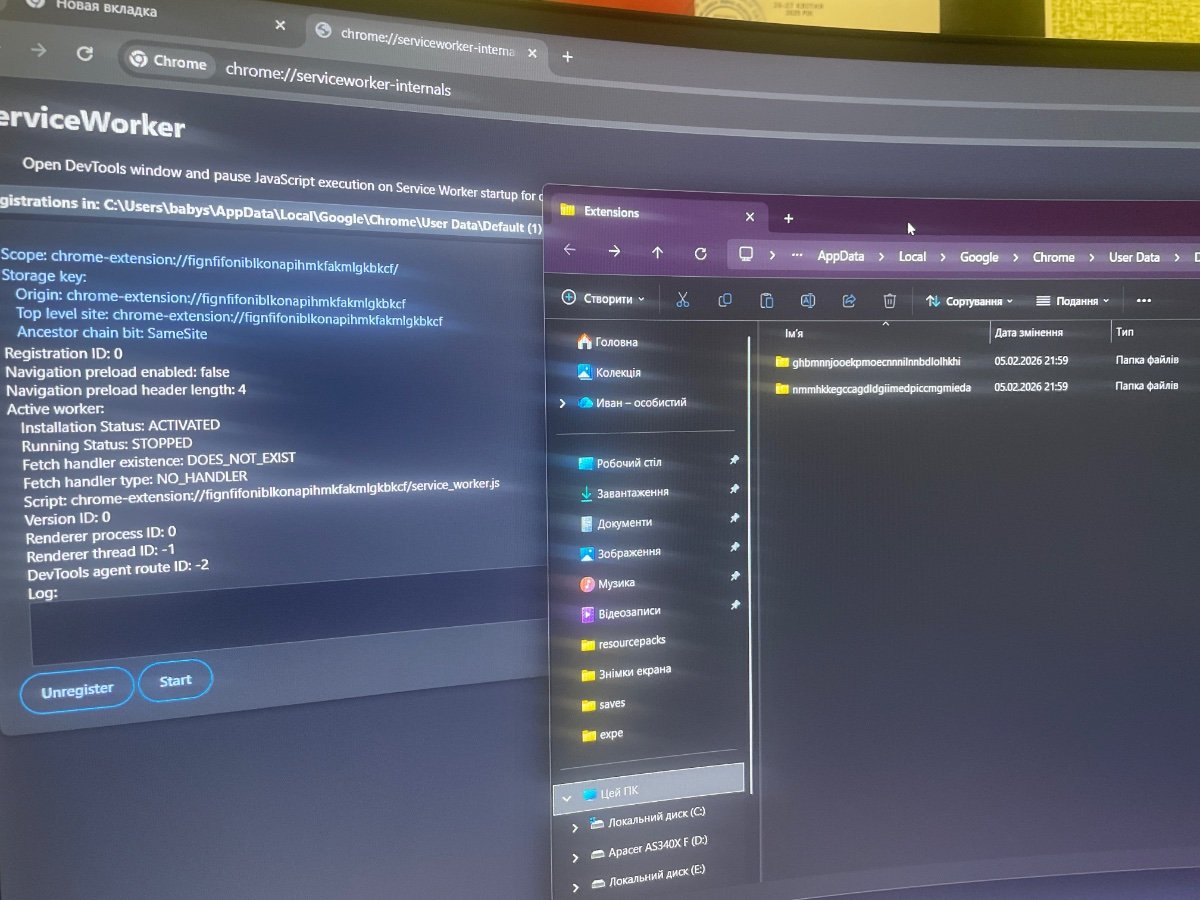Go back in File Explorer
The height and width of the screenshot is (900, 1200).
(569, 251)
